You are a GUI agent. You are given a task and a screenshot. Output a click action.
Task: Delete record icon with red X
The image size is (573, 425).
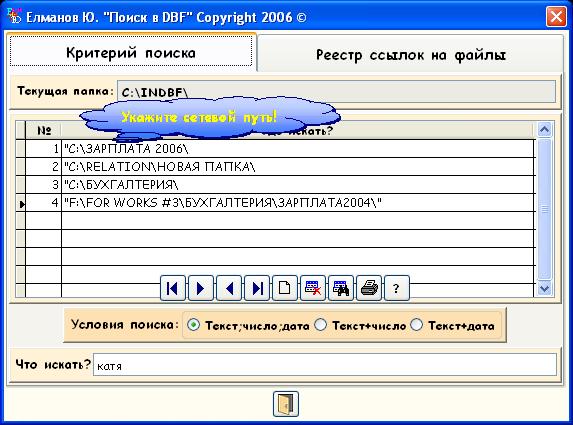313,288
